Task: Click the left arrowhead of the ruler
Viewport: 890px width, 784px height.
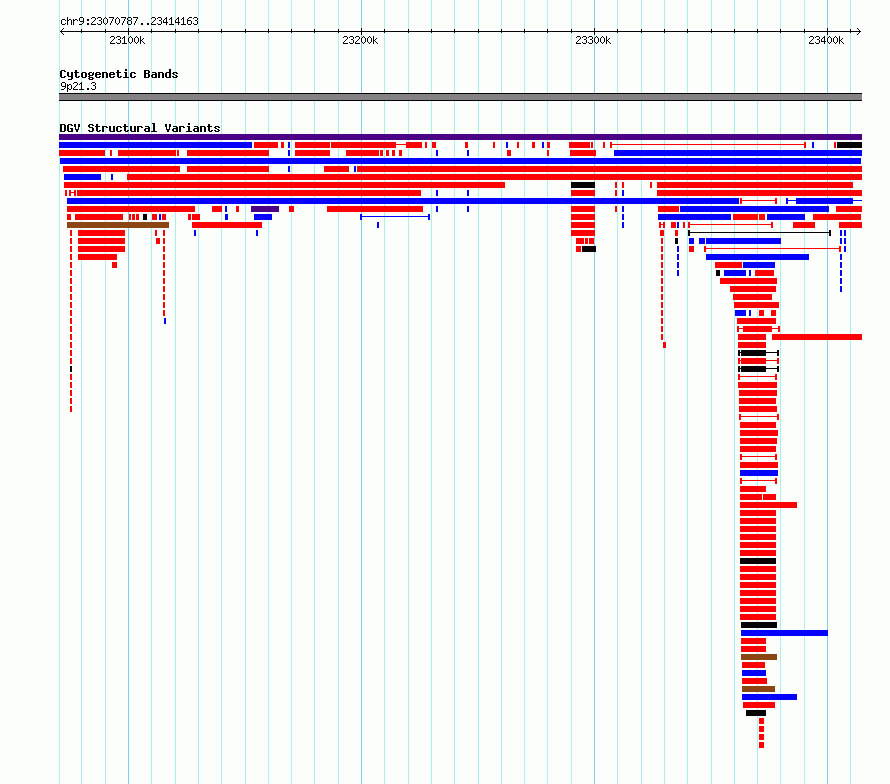Action: pos(62,31)
